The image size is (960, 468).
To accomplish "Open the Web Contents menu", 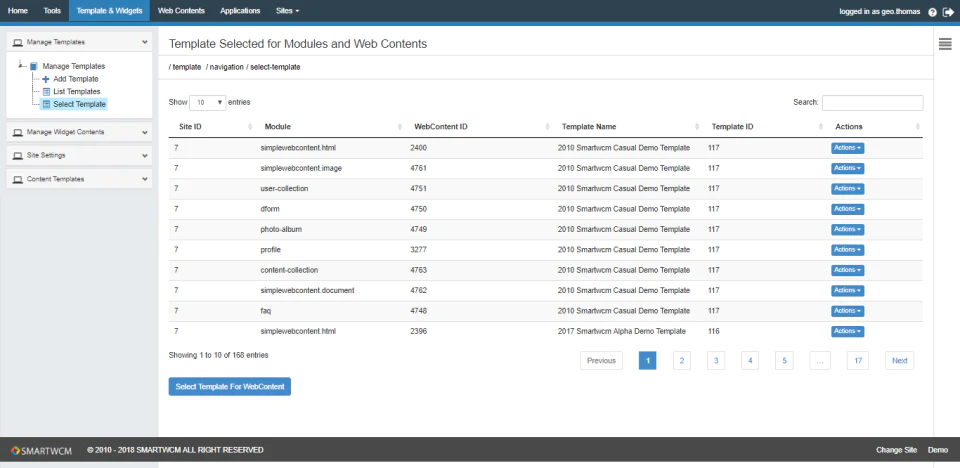I will tap(181, 11).
